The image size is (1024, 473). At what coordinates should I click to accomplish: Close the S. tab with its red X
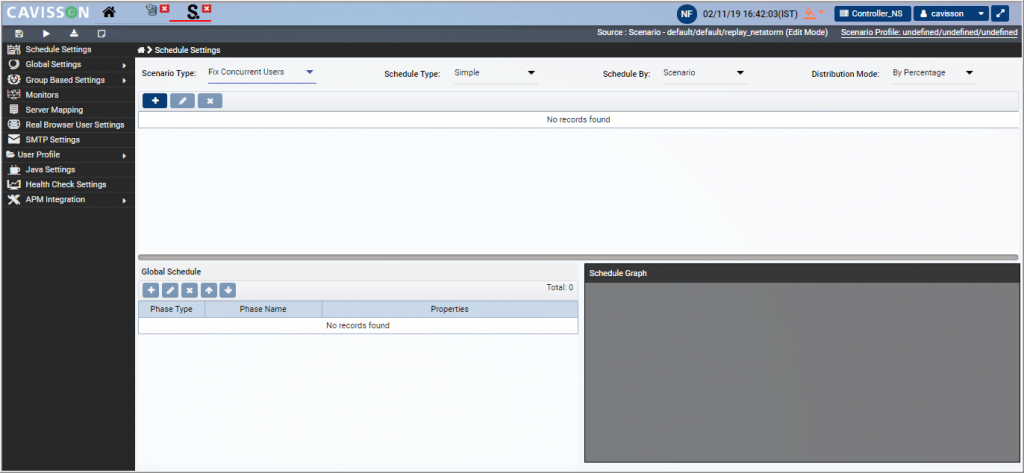click(x=206, y=8)
